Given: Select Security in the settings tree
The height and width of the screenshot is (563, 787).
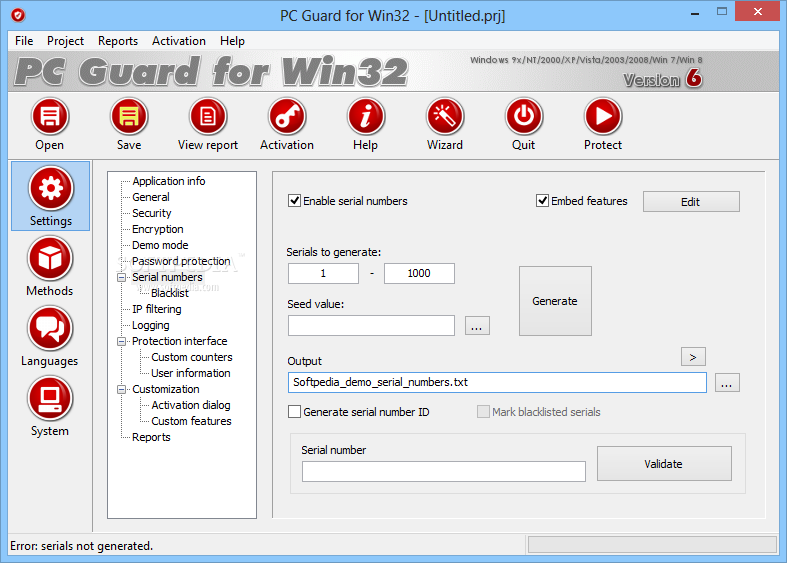Looking at the screenshot, I should pyautogui.click(x=152, y=213).
